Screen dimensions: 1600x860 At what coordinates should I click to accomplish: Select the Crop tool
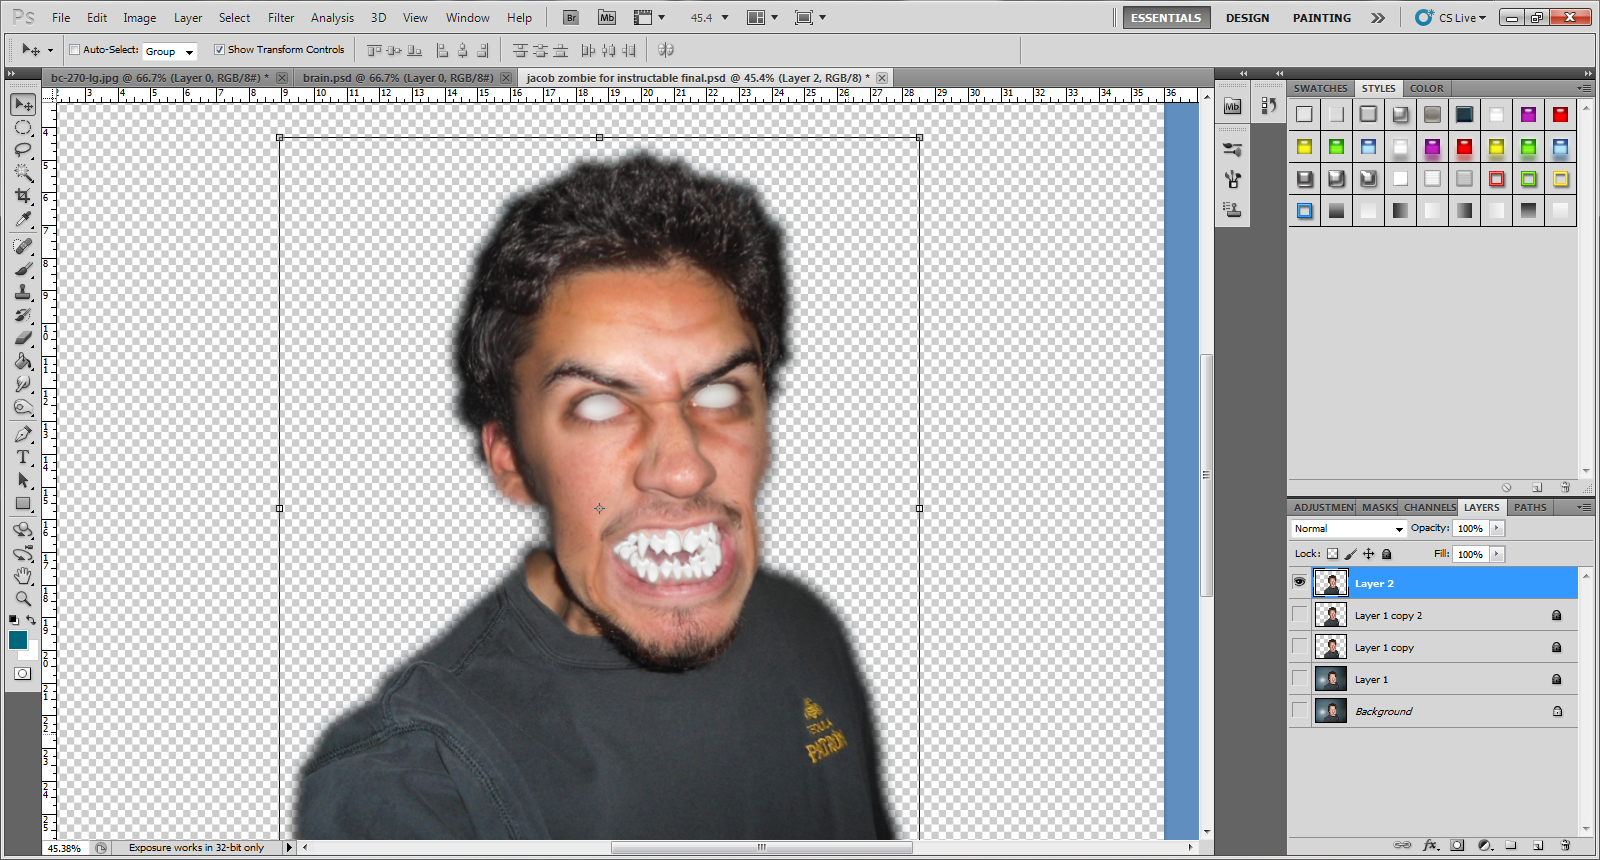pos(23,196)
